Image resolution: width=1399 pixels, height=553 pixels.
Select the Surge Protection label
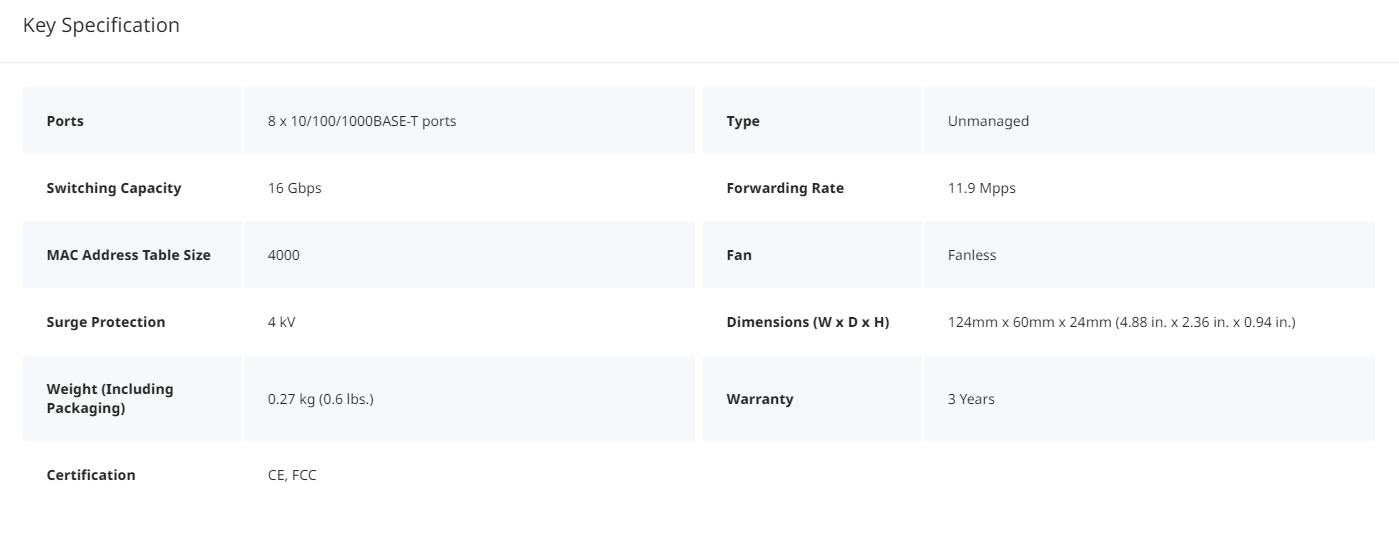[x=106, y=322]
